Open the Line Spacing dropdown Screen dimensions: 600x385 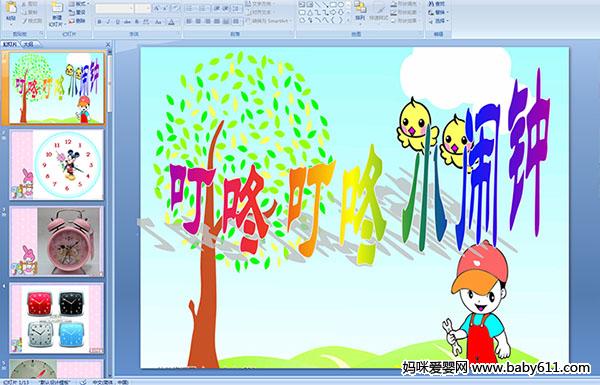pyautogui.click(x=236, y=8)
